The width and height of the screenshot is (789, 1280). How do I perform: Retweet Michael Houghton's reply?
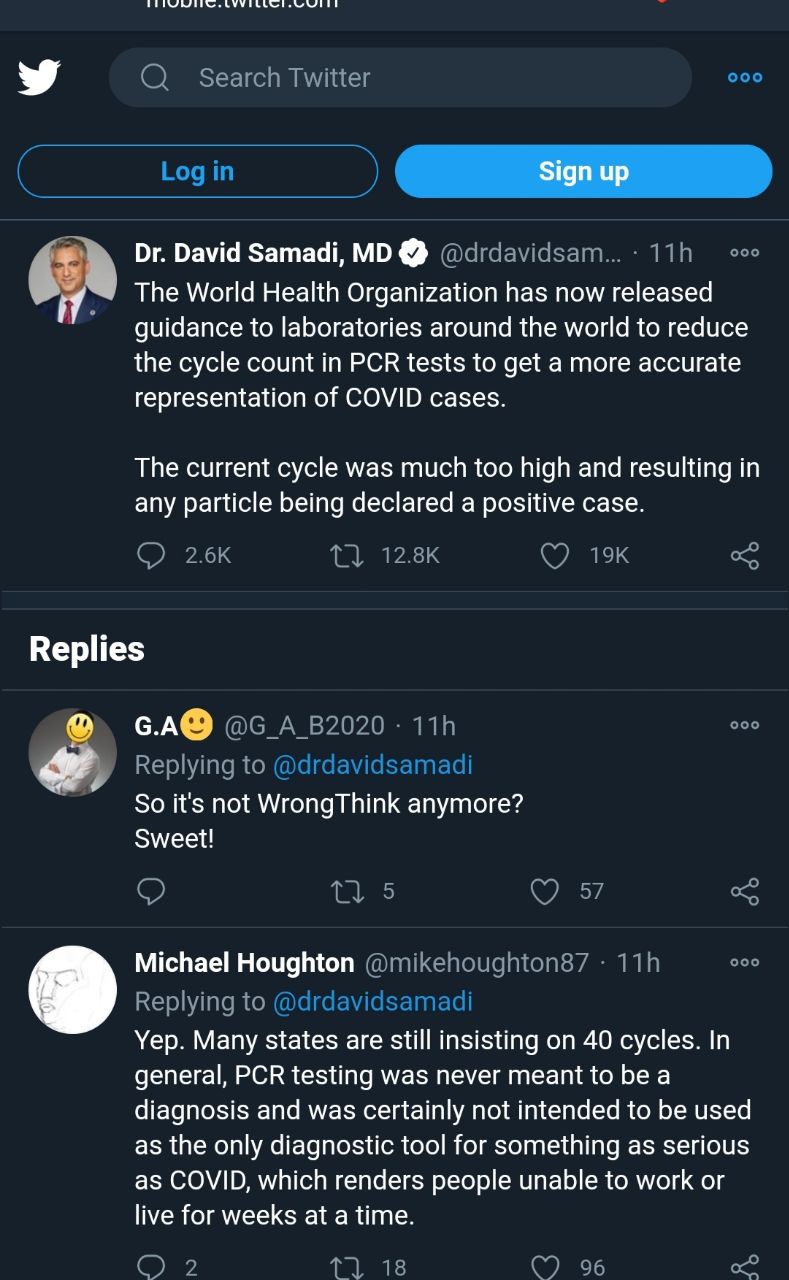(x=346, y=1267)
